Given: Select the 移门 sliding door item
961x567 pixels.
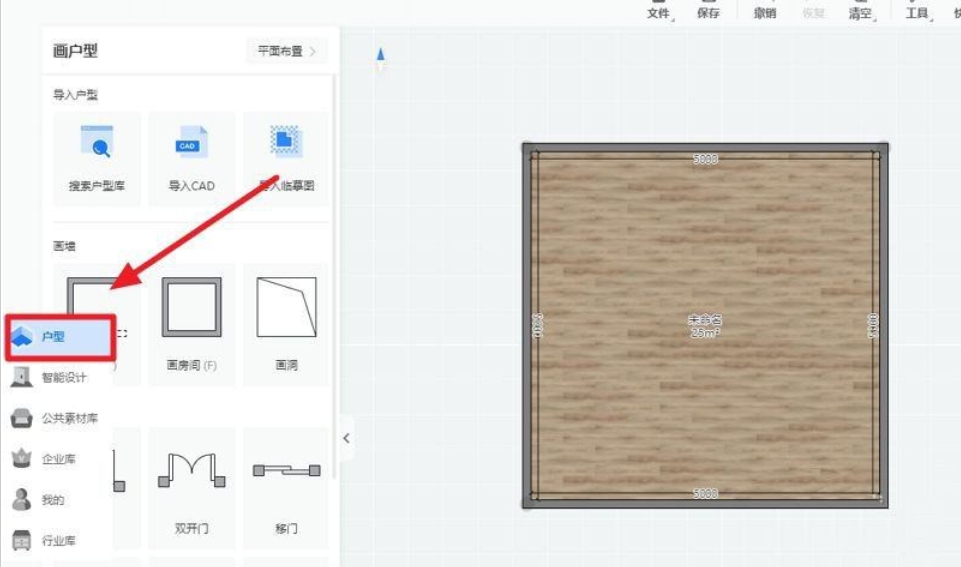Looking at the screenshot, I should [286, 472].
